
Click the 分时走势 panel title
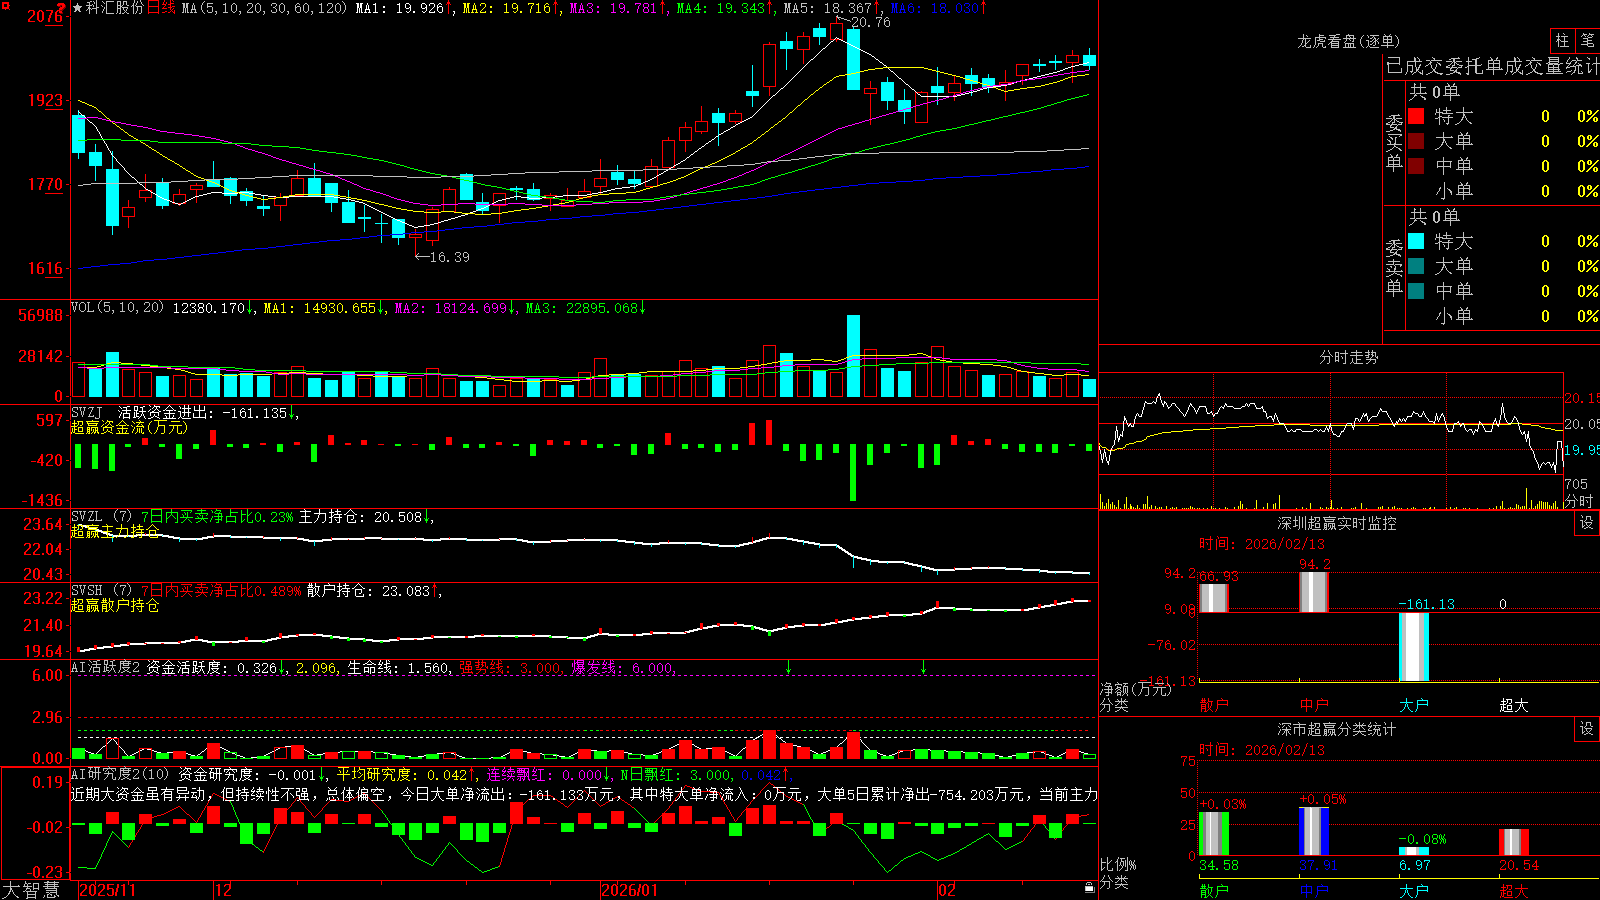pos(1348,357)
